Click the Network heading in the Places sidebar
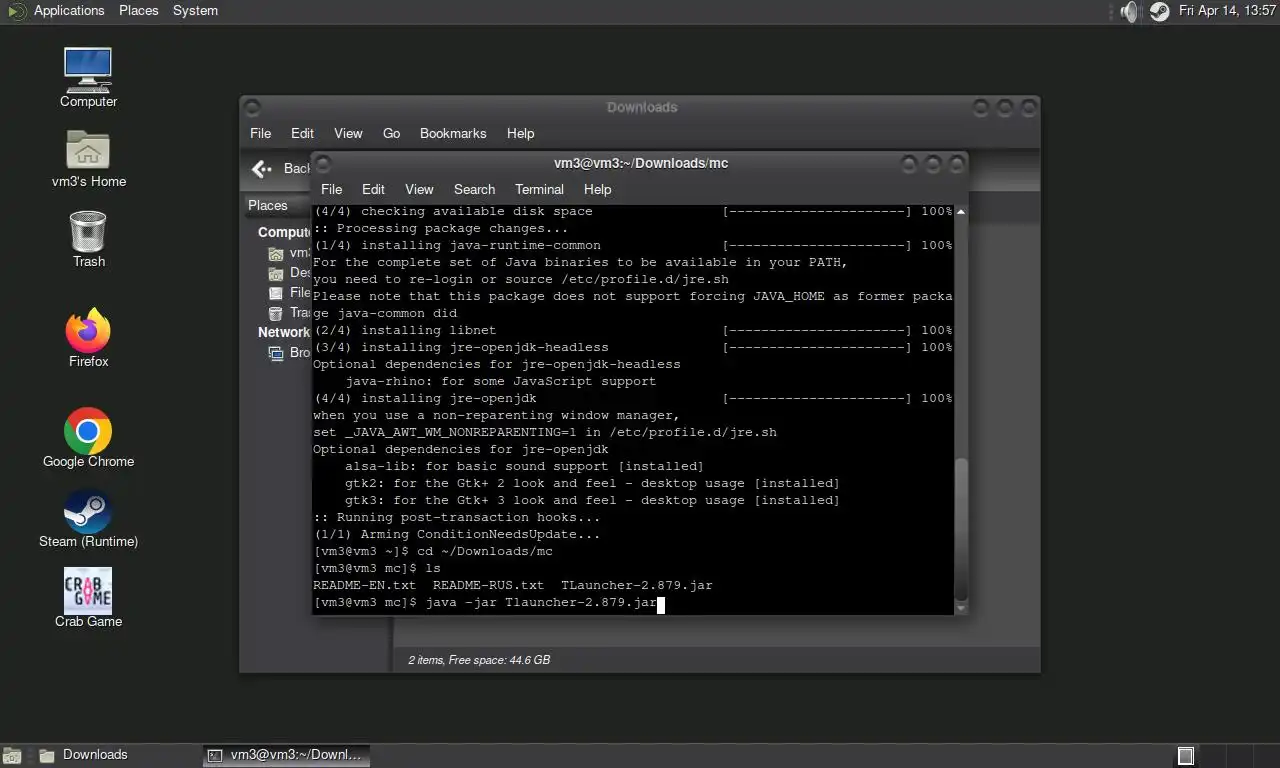 click(284, 332)
